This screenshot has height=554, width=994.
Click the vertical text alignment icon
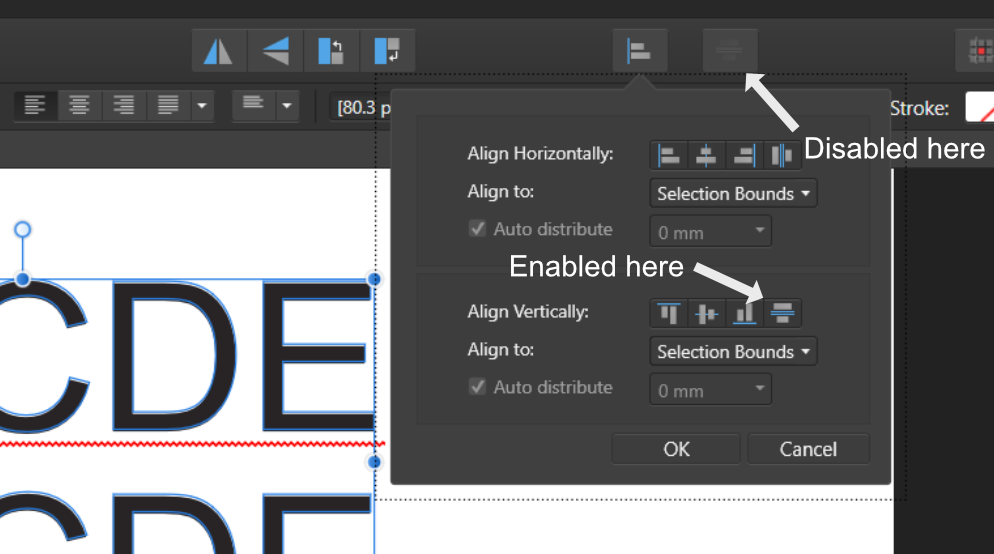point(254,105)
